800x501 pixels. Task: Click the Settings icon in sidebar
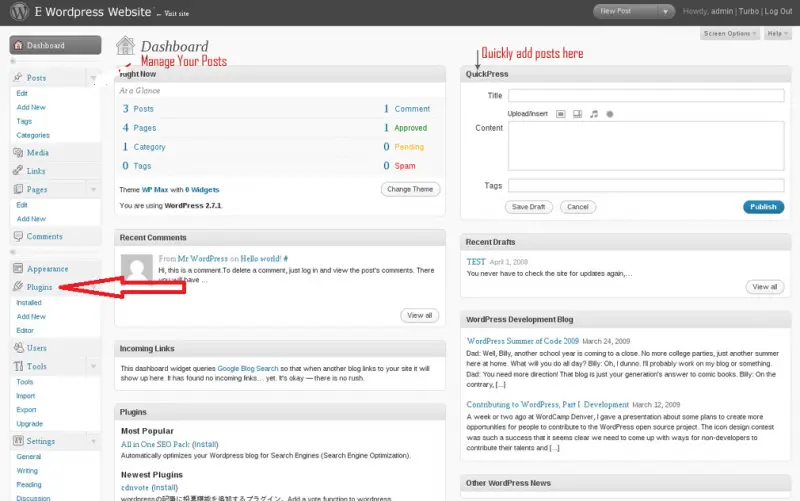18,441
